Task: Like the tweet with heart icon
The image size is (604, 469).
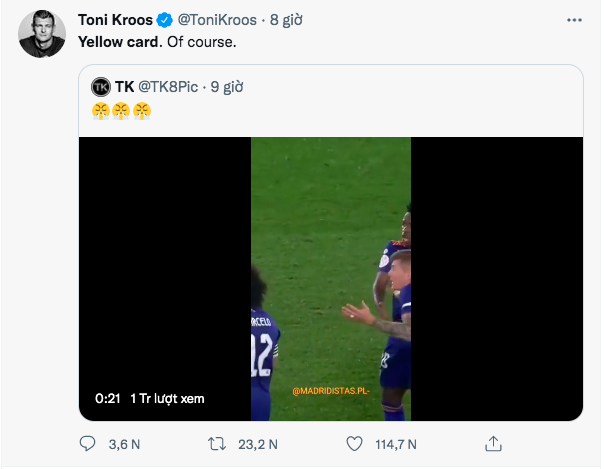Action: (x=354, y=444)
